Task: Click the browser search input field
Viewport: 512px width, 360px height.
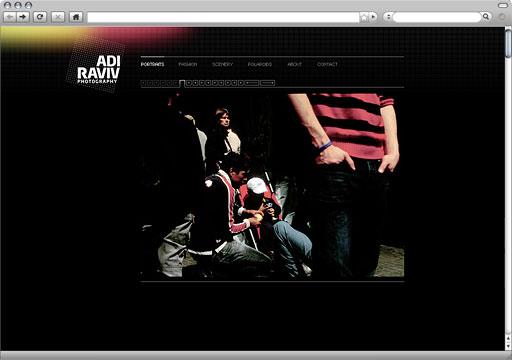Action: [437, 17]
